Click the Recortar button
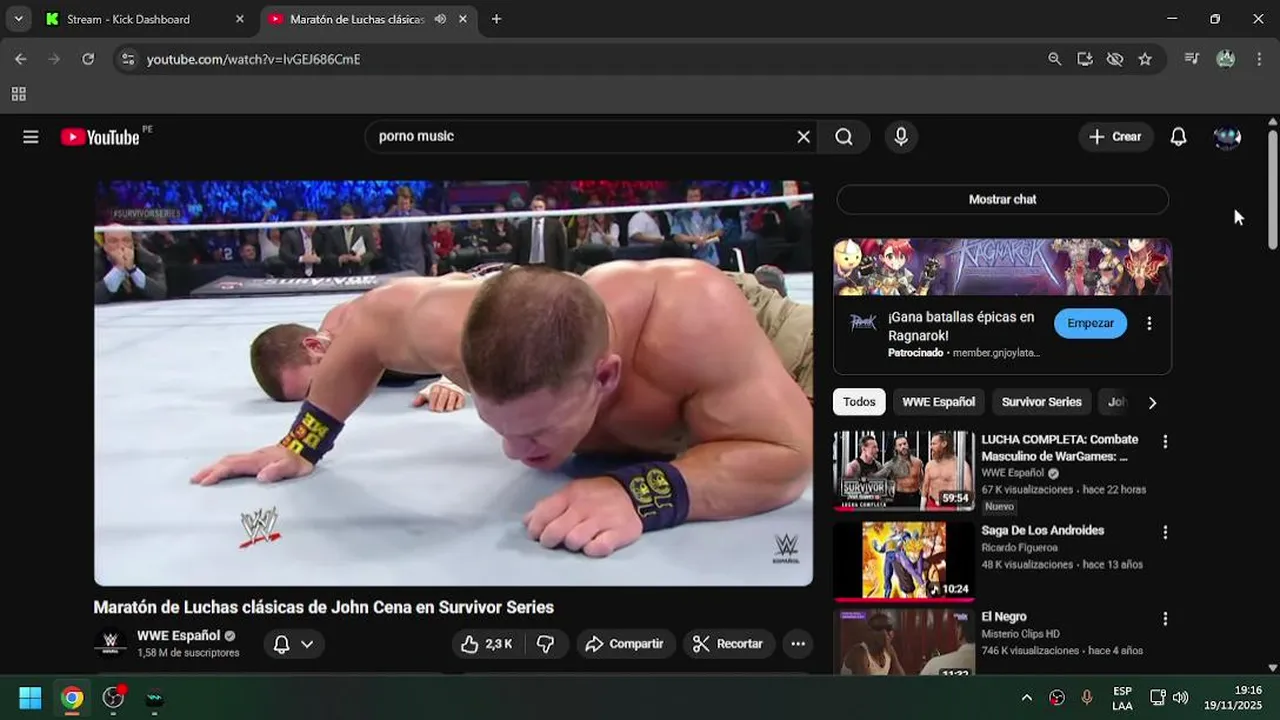Screen dimensions: 1280x720 [729, 644]
